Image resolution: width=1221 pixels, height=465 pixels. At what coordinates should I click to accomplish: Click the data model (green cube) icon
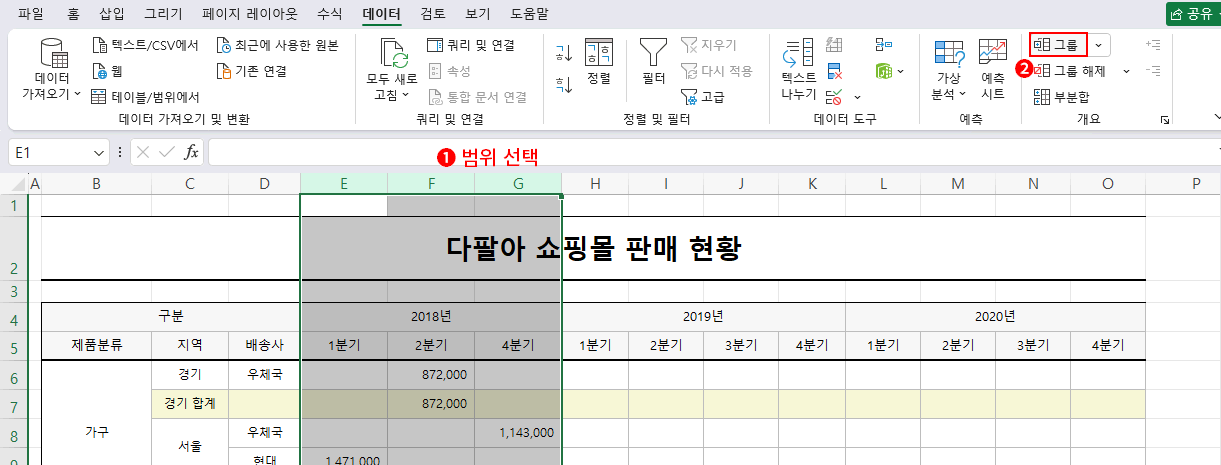(x=883, y=71)
